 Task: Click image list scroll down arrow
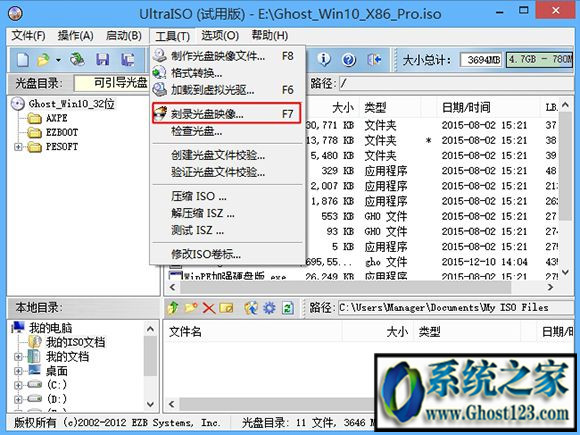pyautogui.click(x=566, y=272)
